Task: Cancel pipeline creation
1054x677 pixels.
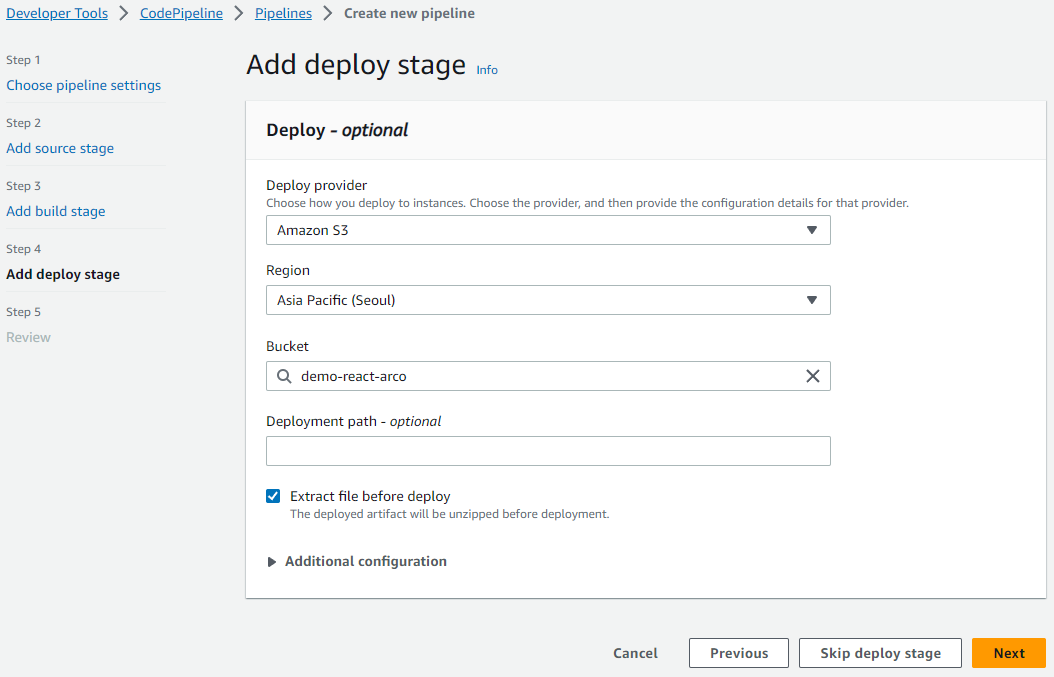Action: click(x=635, y=653)
